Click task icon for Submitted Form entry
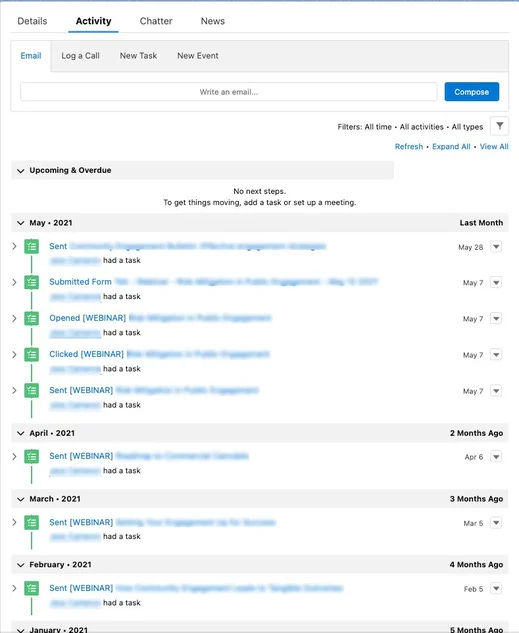The image size is (519, 633). click(31, 282)
